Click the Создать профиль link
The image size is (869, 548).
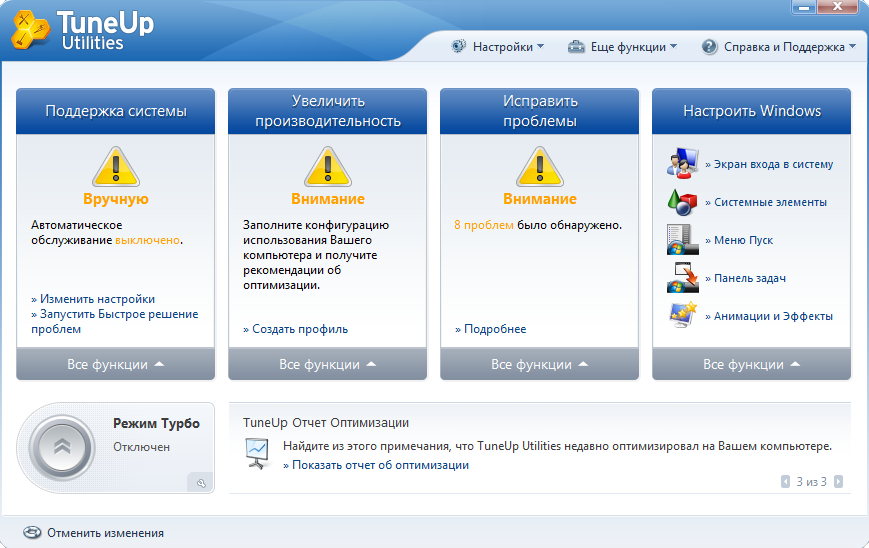point(295,329)
